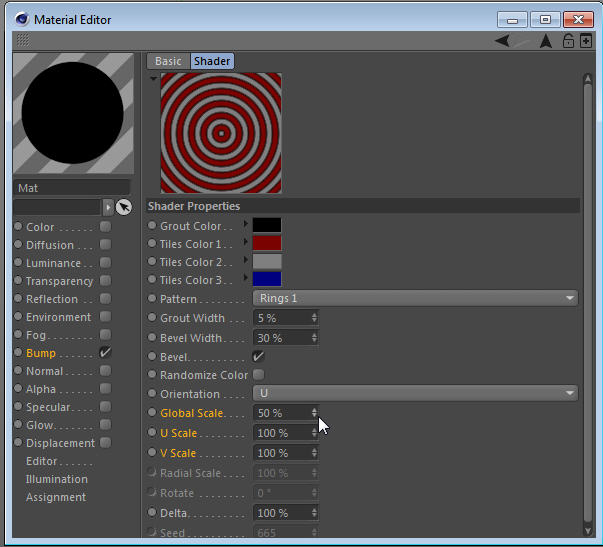Enable the Luminance channel checkbox
Screen dimensions: 603x547
[x=105, y=263]
